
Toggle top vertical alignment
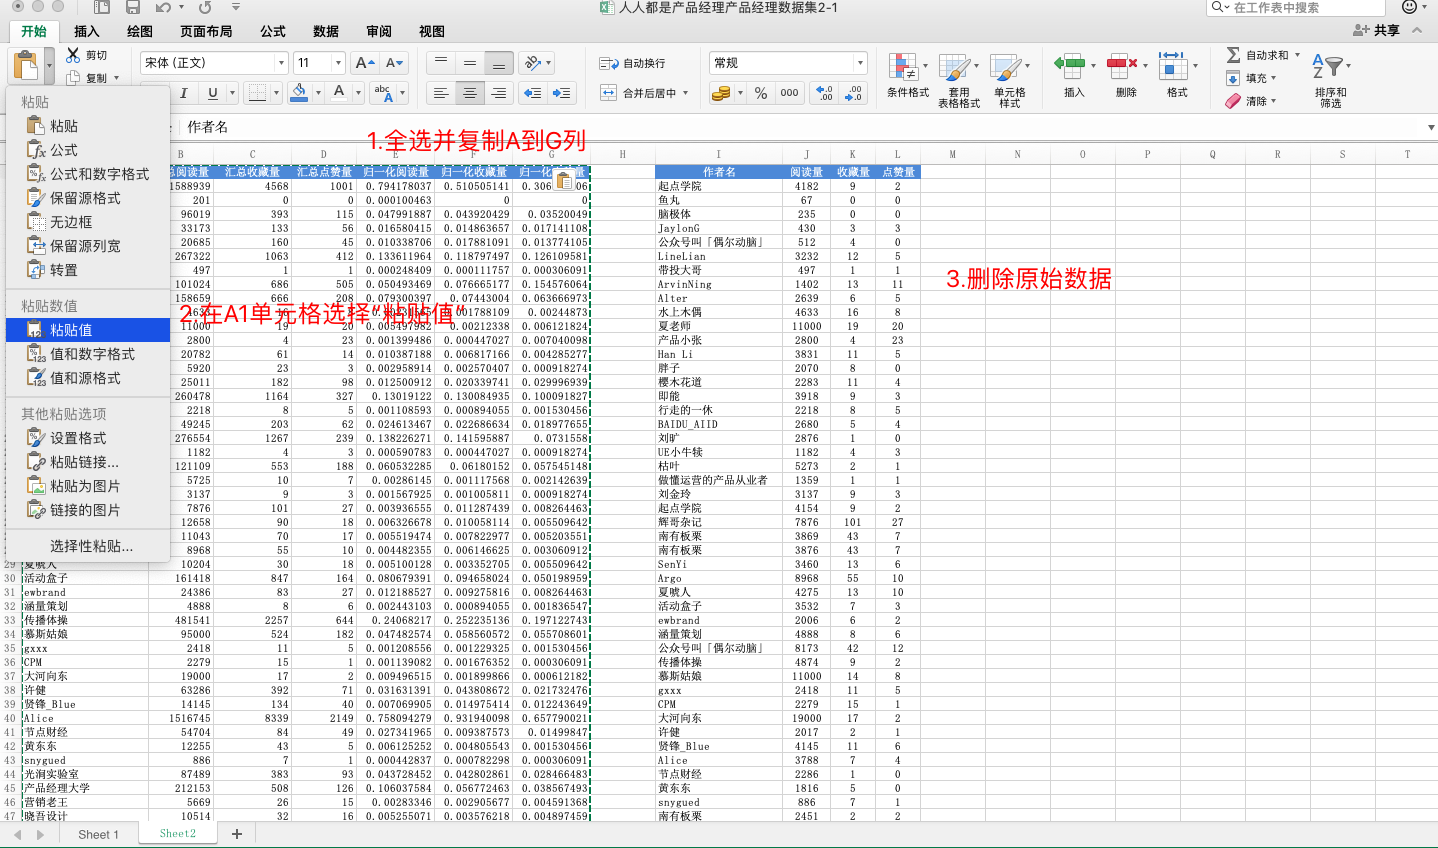440,63
